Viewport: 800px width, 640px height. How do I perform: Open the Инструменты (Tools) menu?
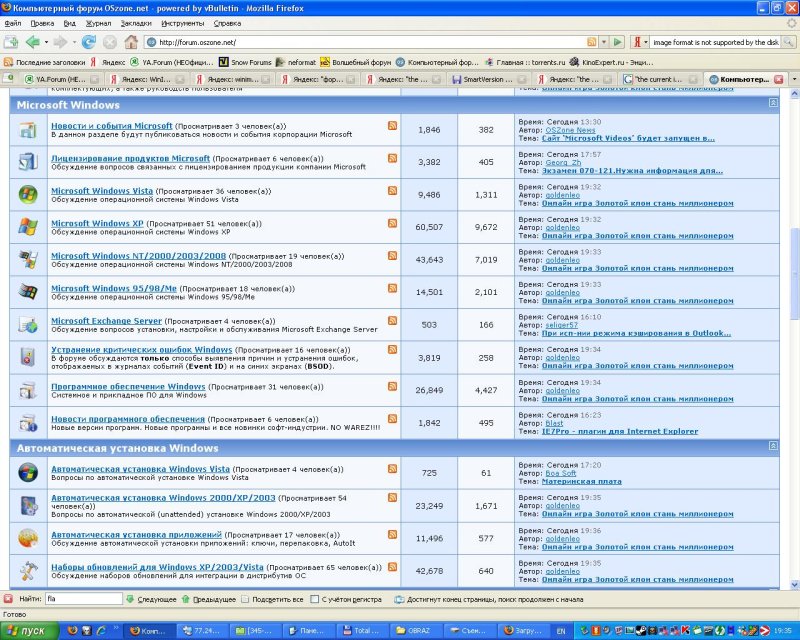182,21
